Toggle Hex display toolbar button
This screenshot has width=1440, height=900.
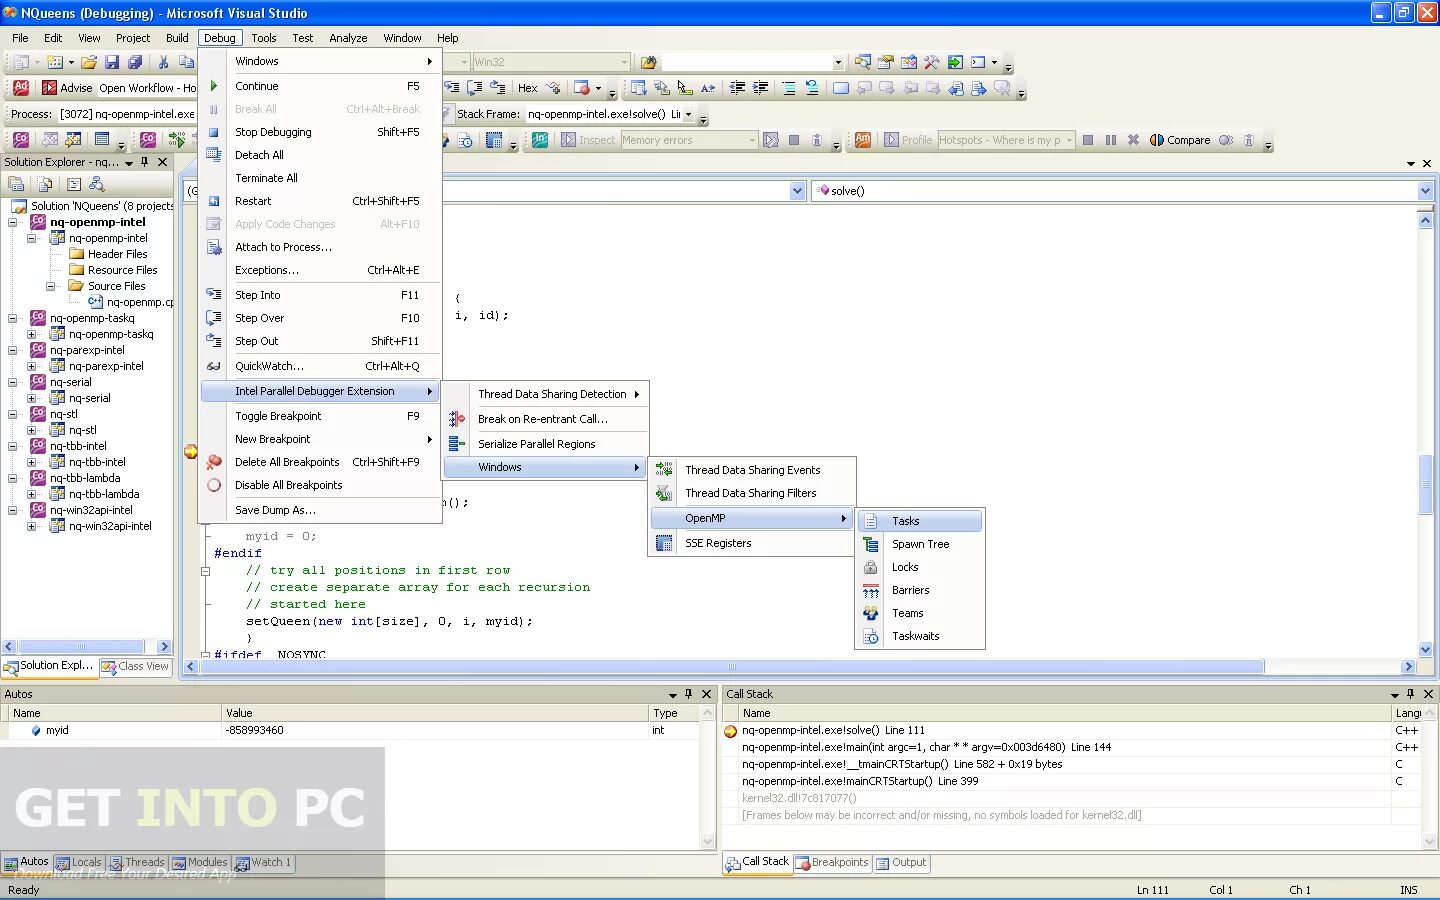tap(528, 88)
